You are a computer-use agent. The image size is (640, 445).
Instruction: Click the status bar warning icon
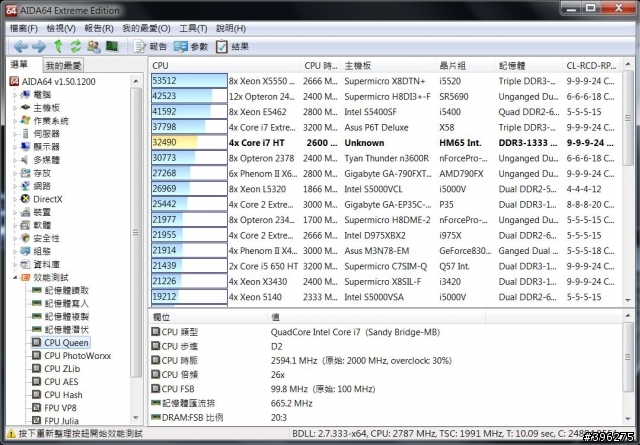coord(11,434)
